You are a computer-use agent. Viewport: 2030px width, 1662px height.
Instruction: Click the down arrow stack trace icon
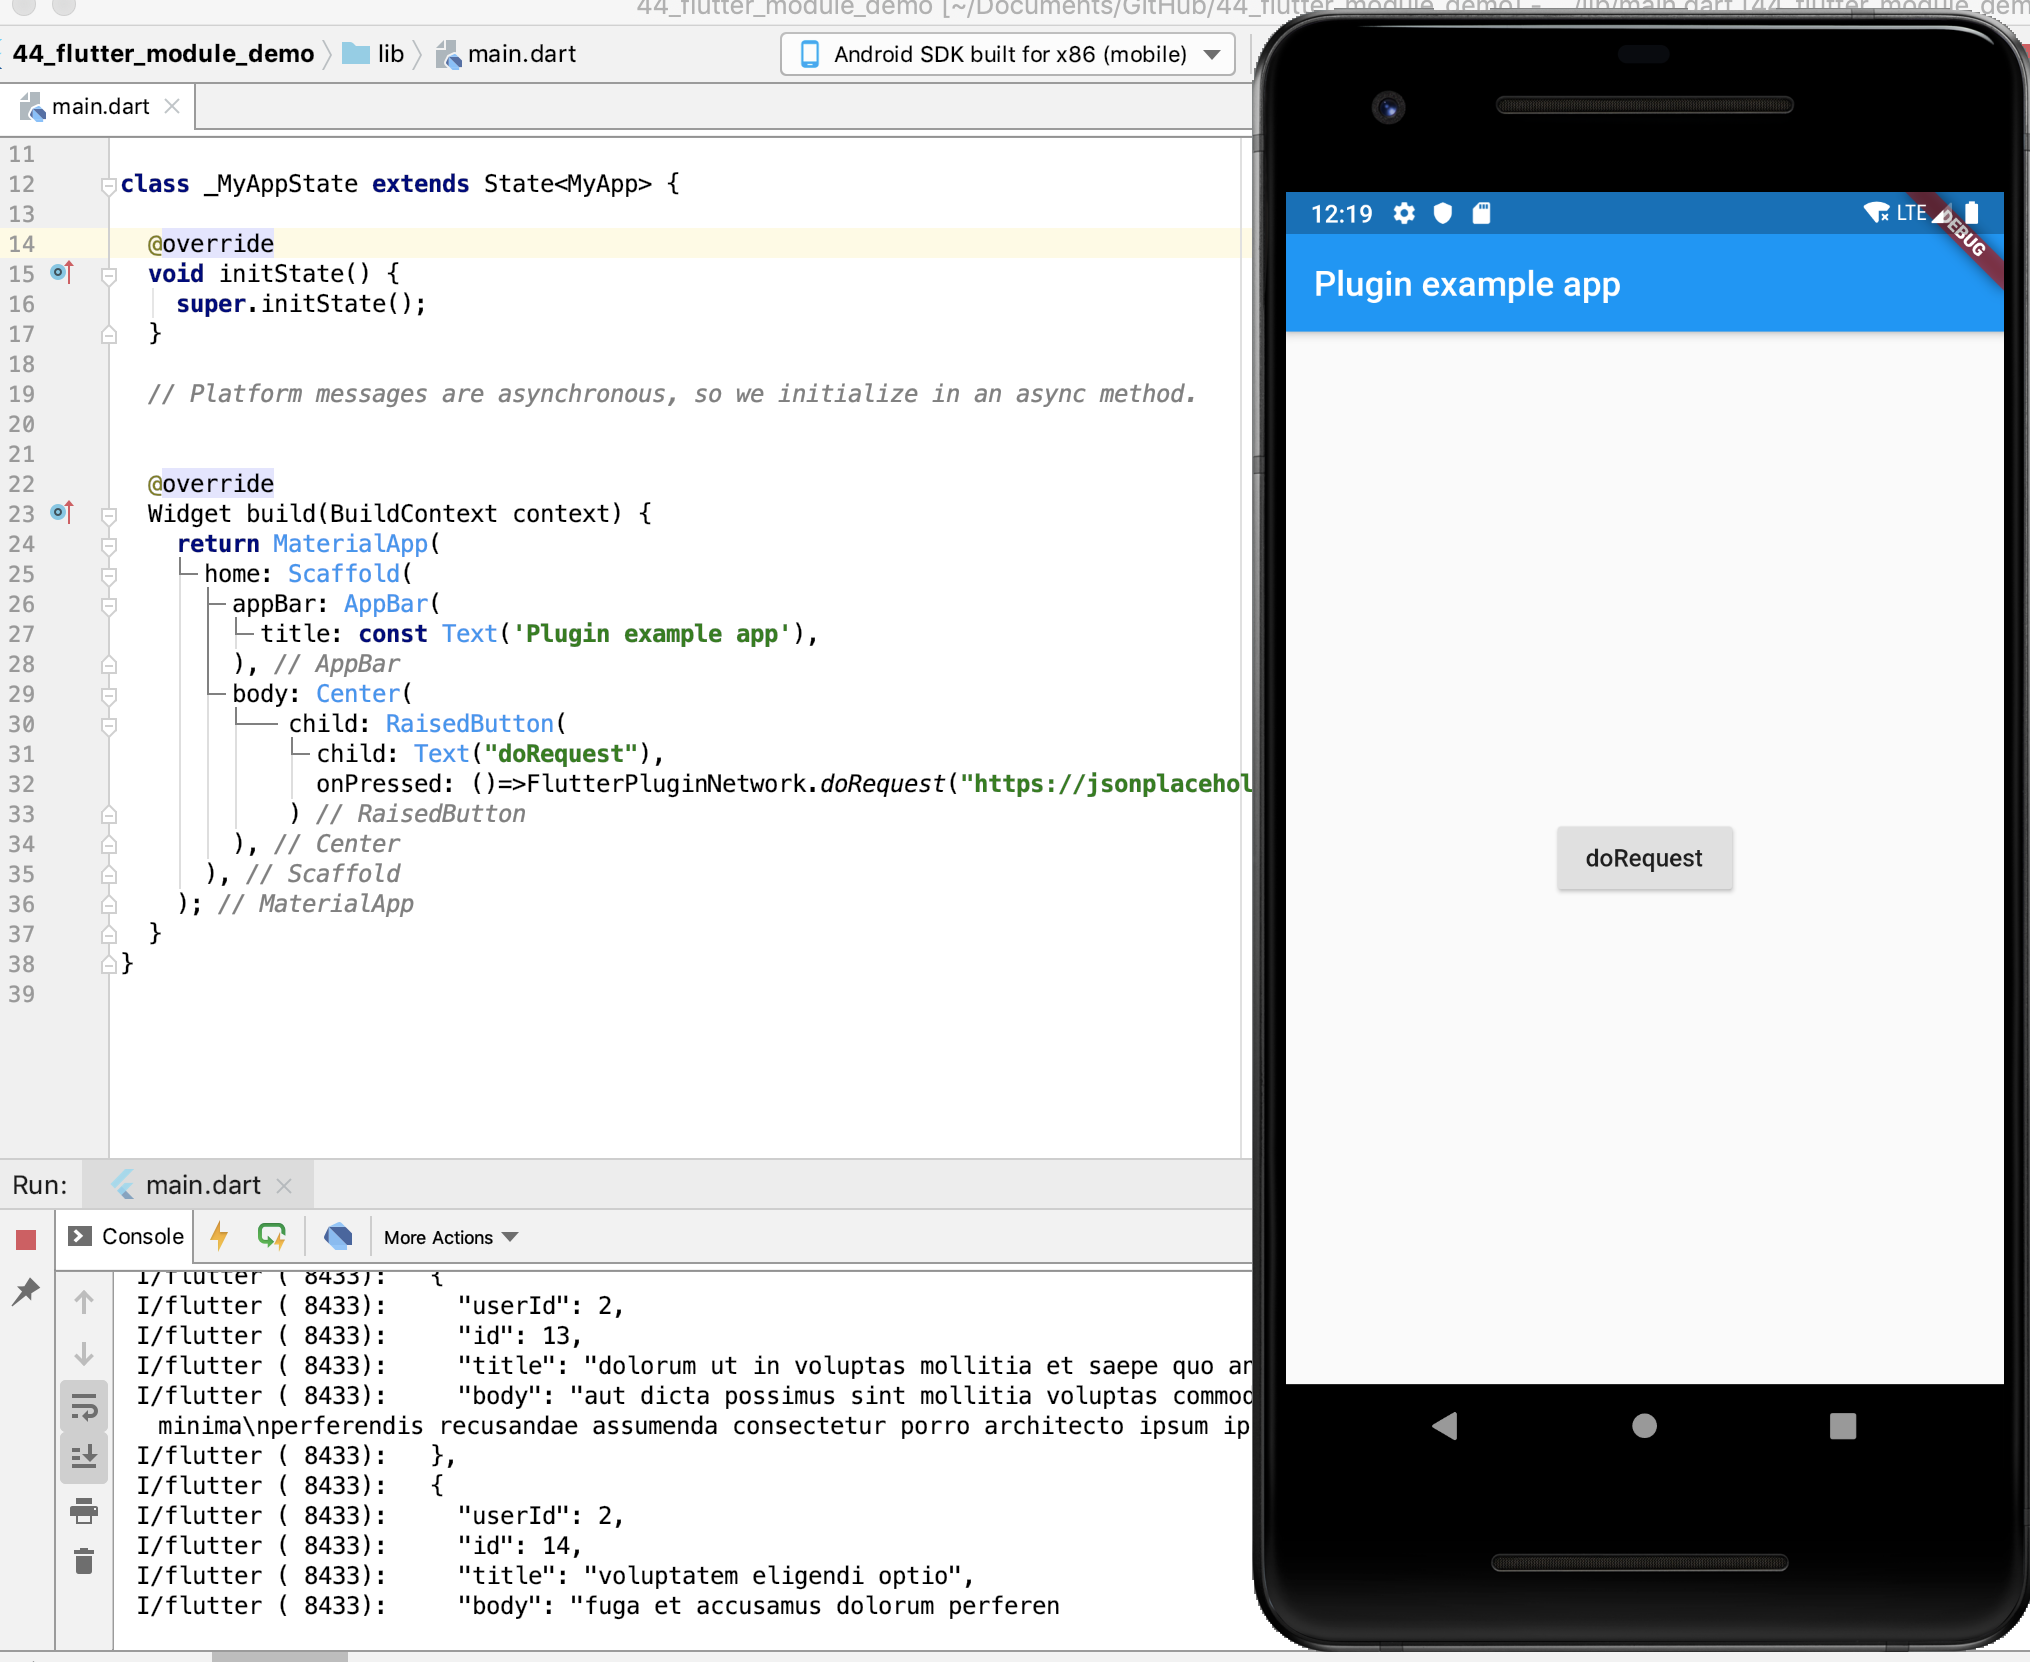tap(84, 1354)
